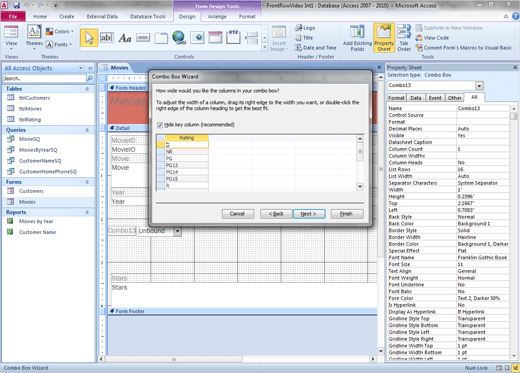Open the Themes gallery

click(x=34, y=37)
